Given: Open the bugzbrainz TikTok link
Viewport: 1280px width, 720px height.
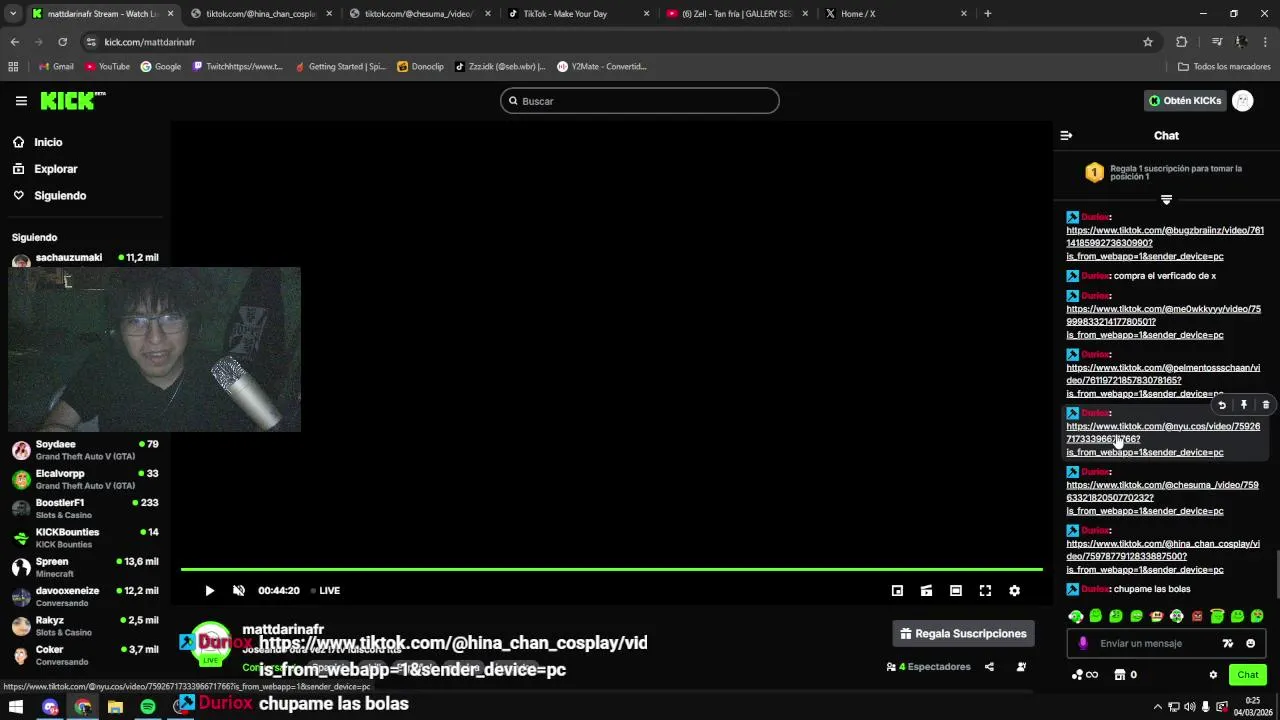Looking at the screenshot, I should point(1165,243).
